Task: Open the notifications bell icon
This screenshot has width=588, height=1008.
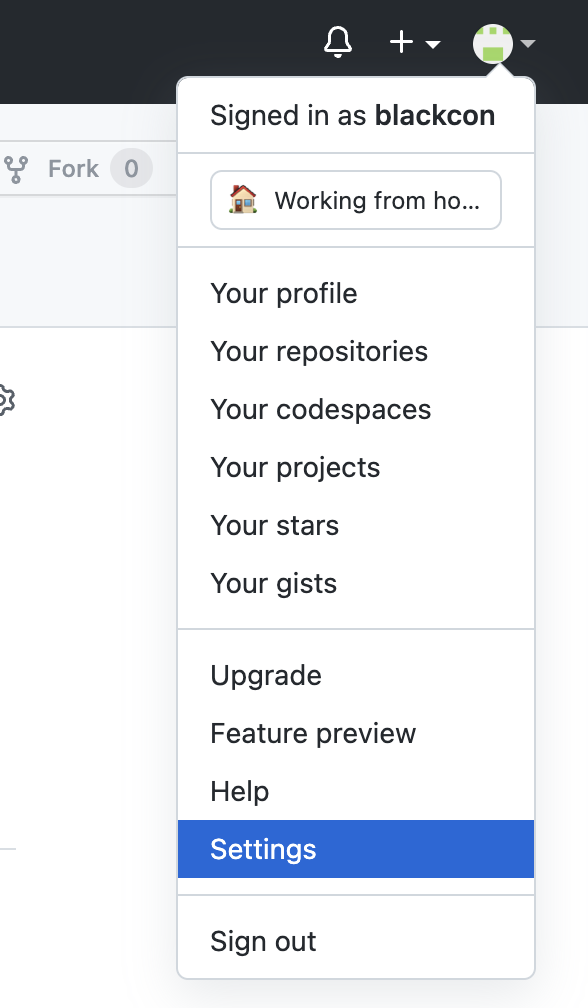Action: pos(337,42)
